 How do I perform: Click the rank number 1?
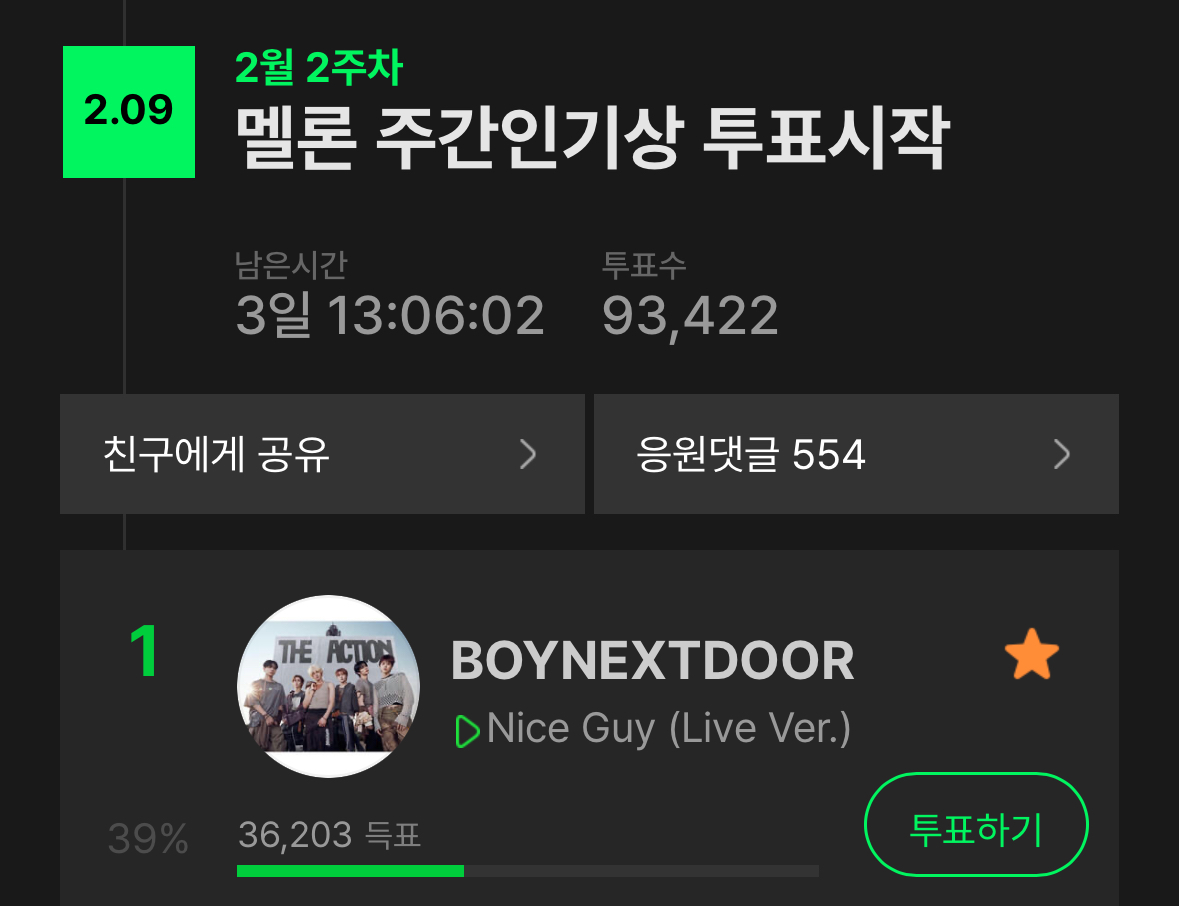(144, 651)
